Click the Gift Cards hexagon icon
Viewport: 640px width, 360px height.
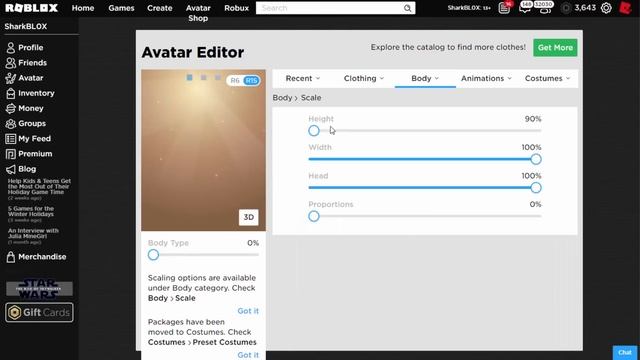pos(15,313)
